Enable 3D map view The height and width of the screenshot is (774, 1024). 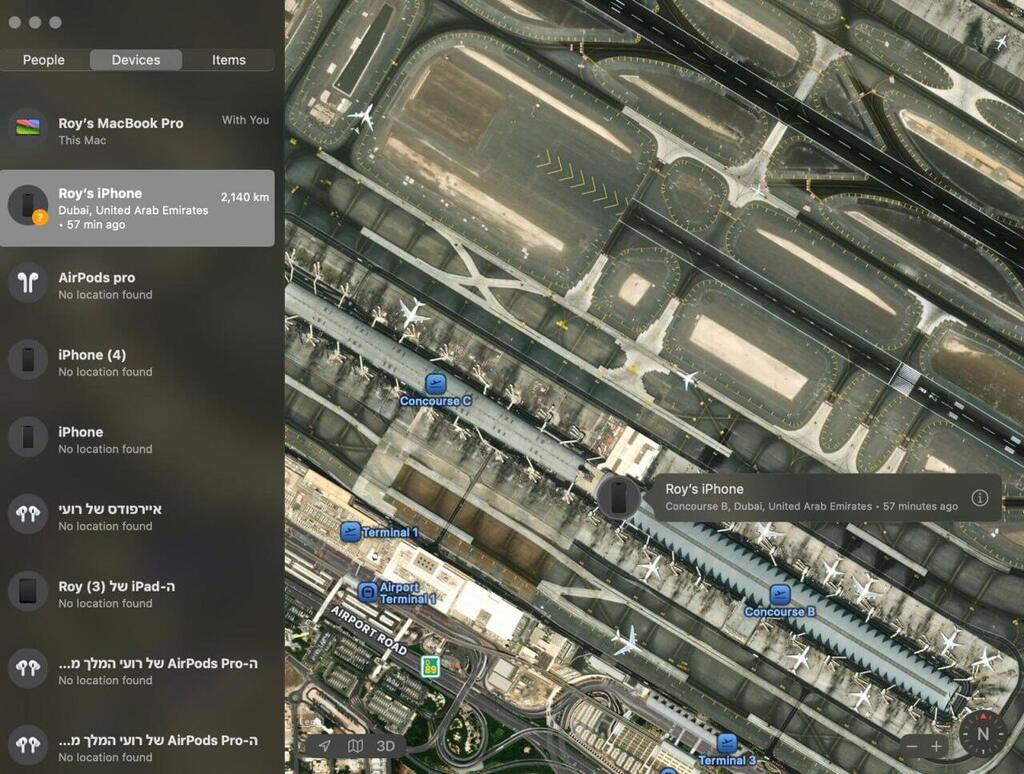385,745
